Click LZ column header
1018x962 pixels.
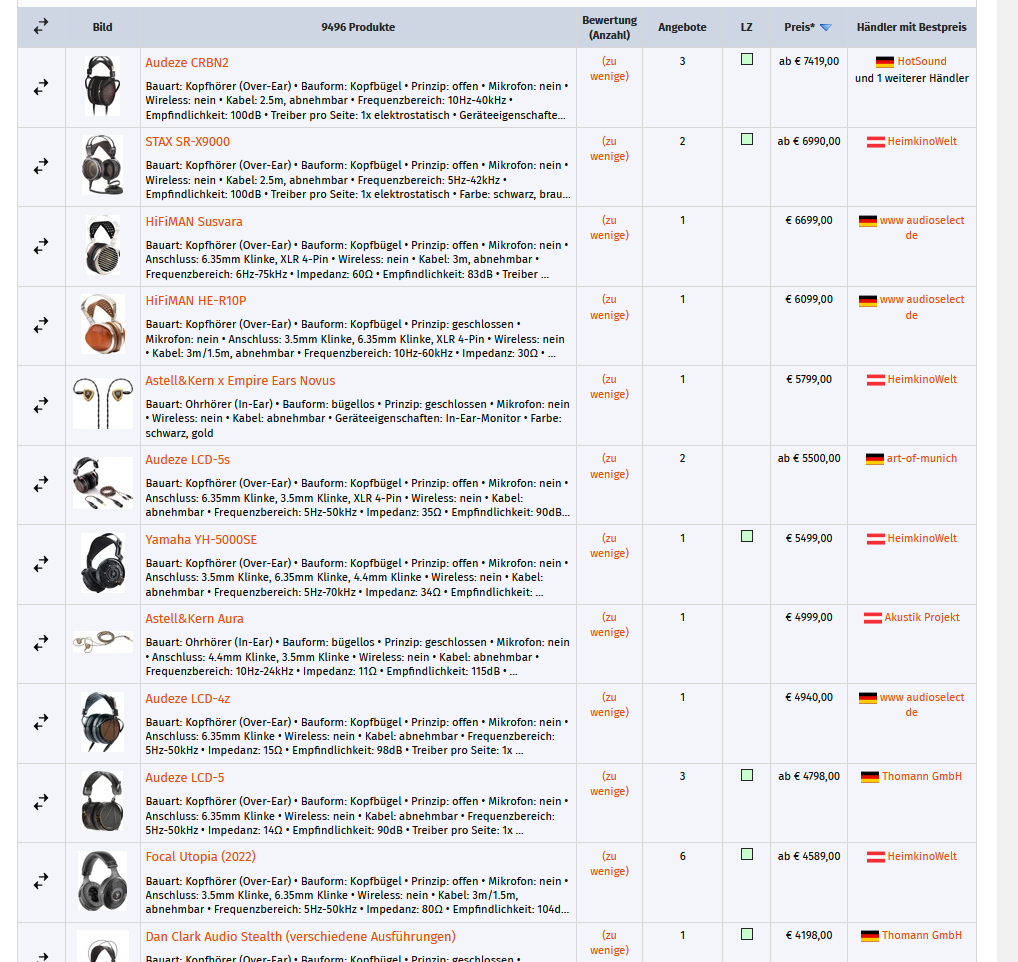click(747, 27)
